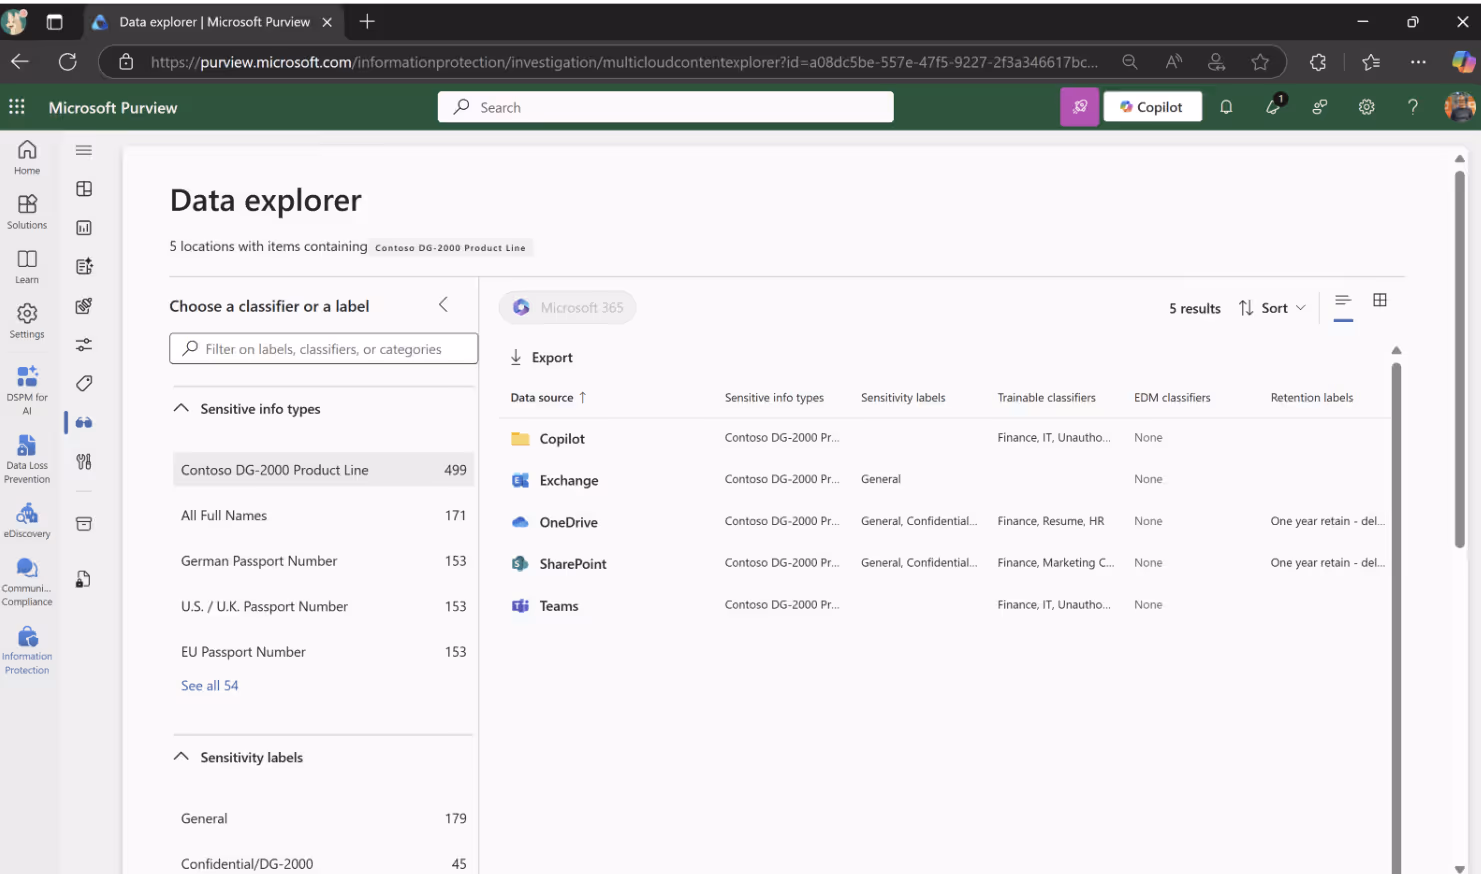The width and height of the screenshot is (1481, 874).
Task: Switch to grid view layout
Action: coord(1380,300)
